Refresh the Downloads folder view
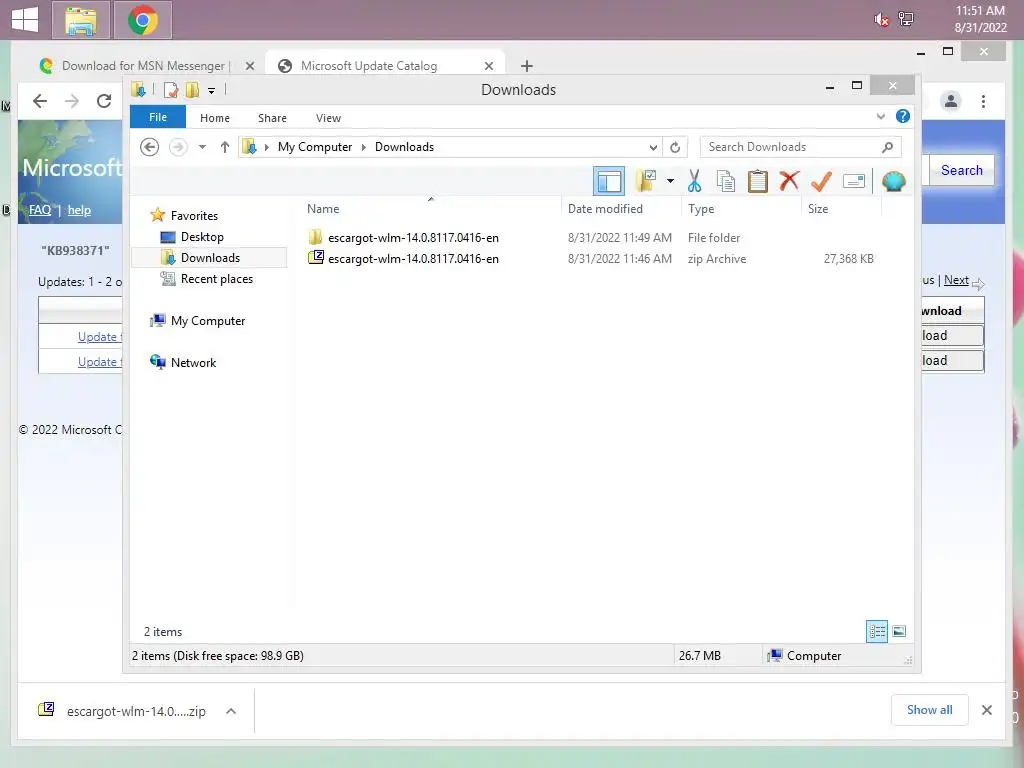This screenshot has height=768, width=1024. [x=675, y=147]
